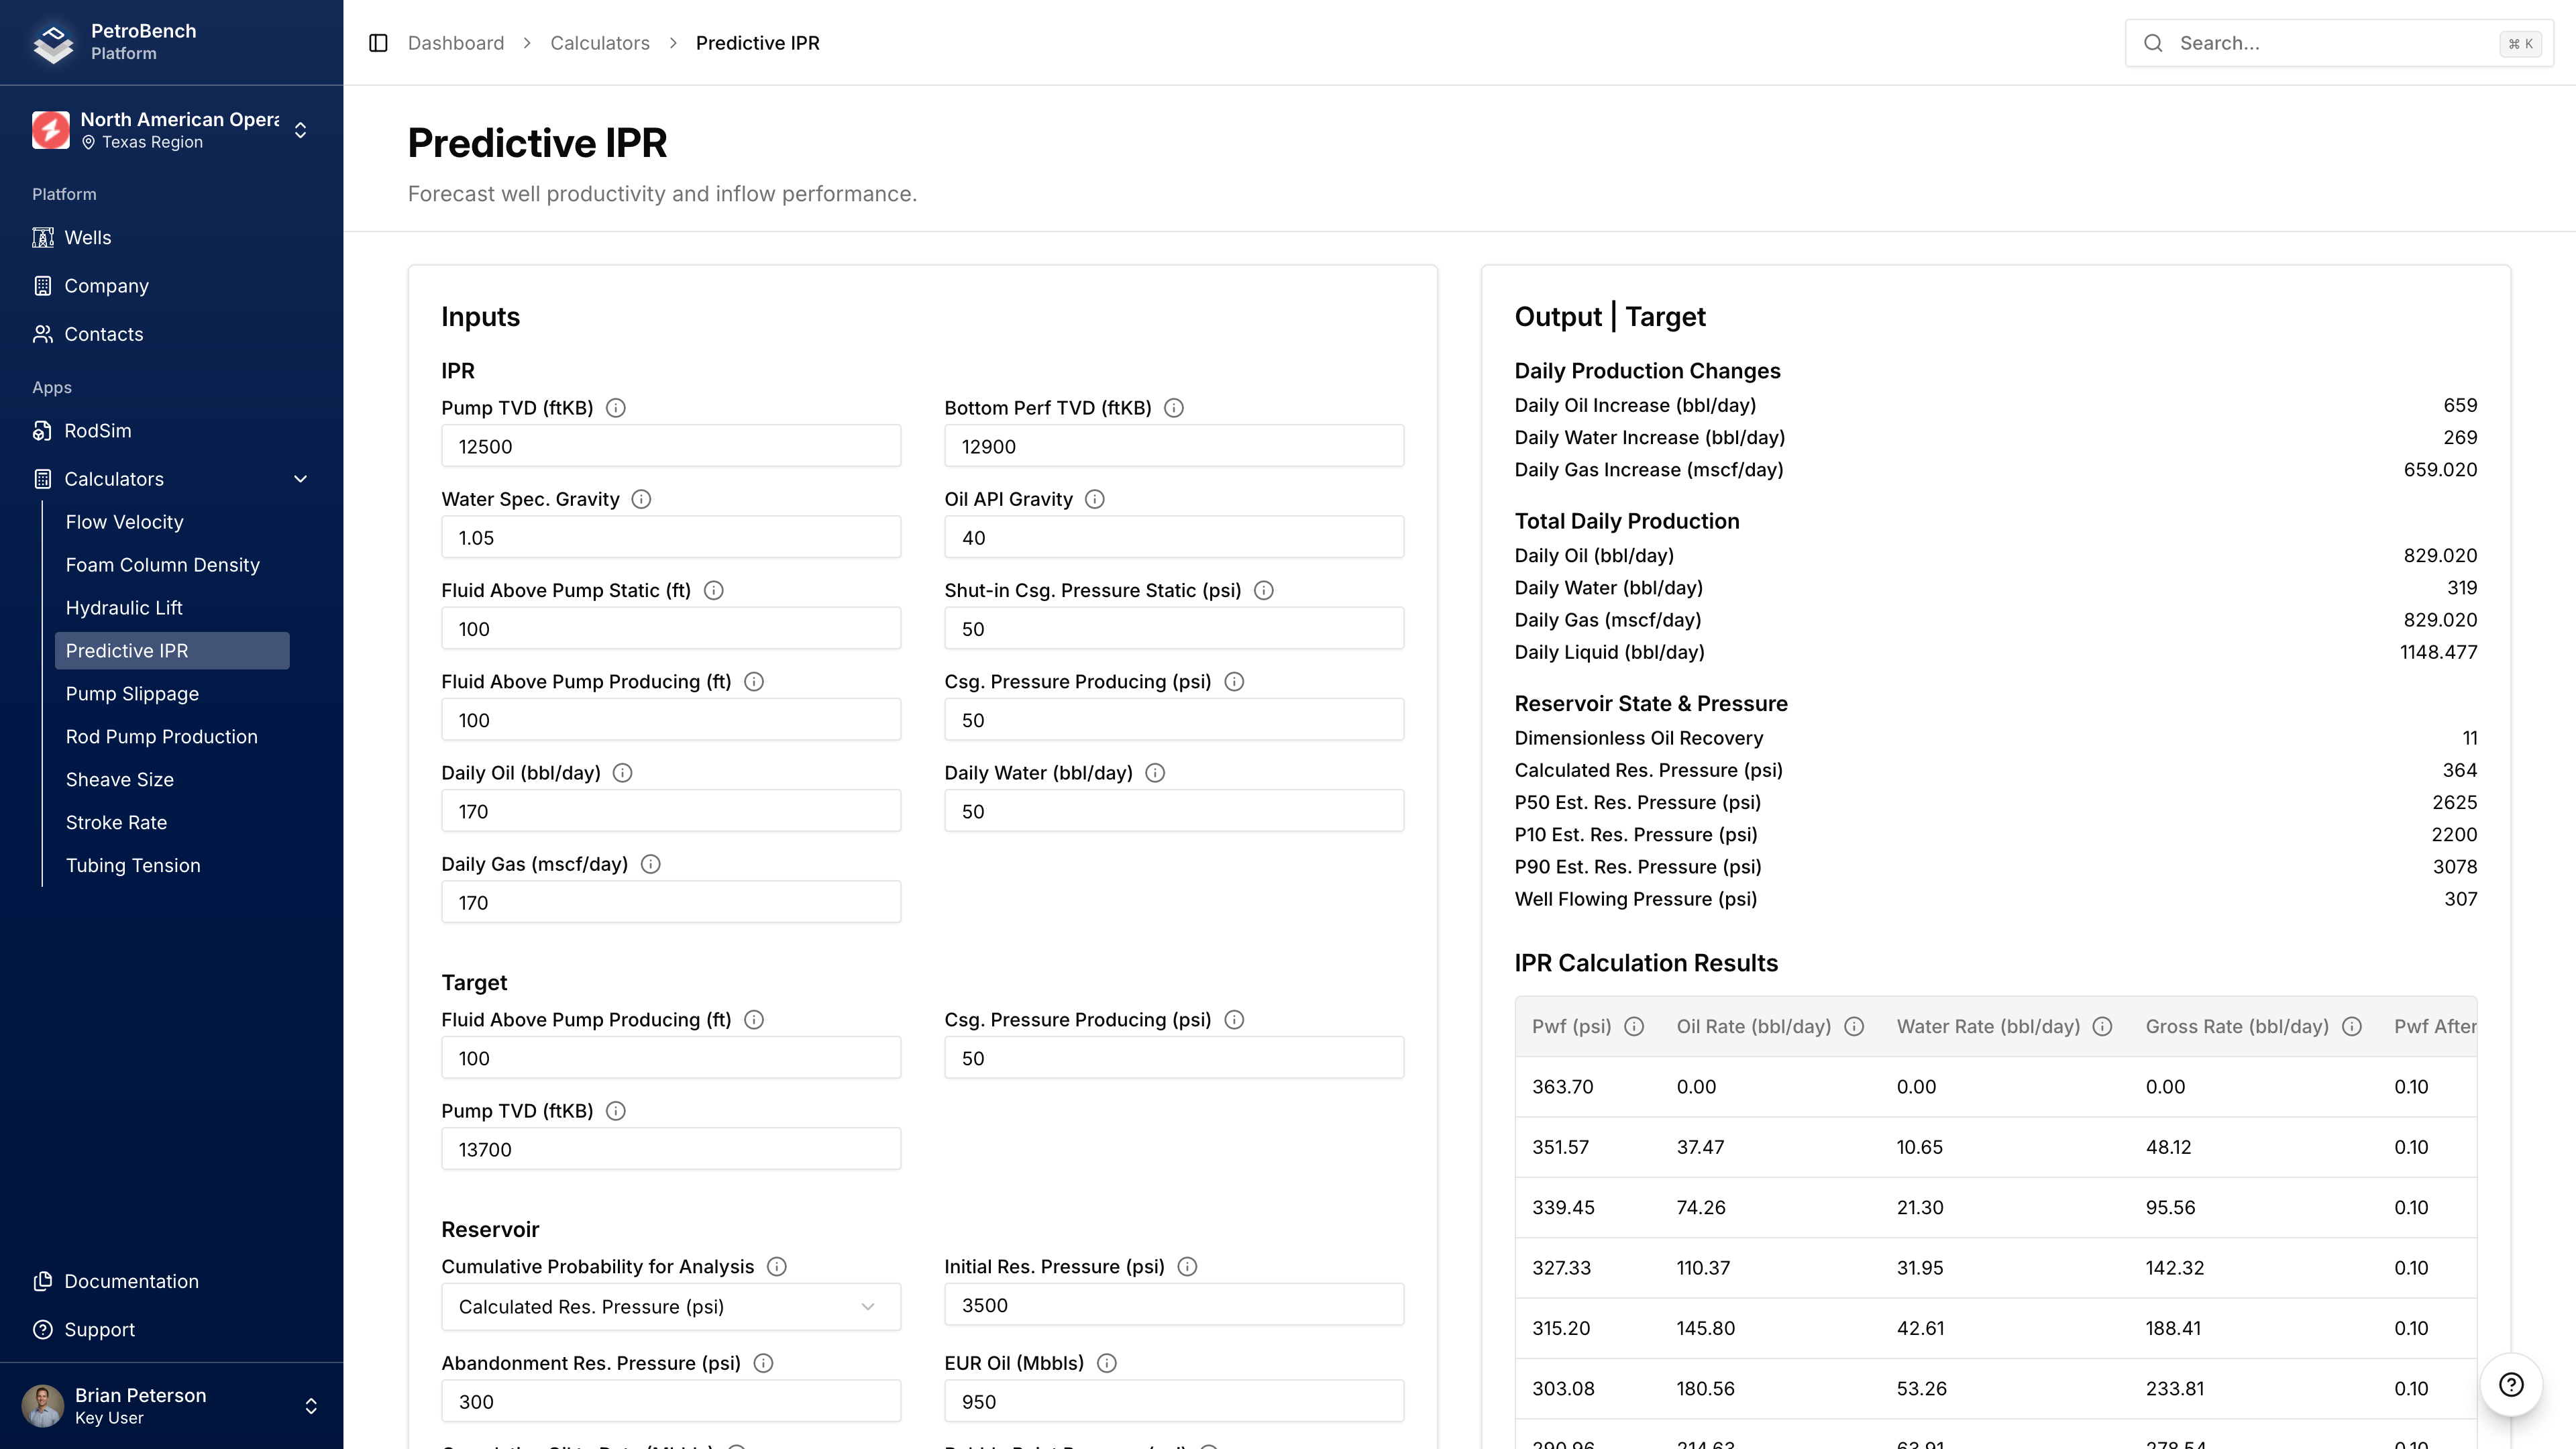
Task: Click the Company icon in sidebar
Action: [42, 285]
